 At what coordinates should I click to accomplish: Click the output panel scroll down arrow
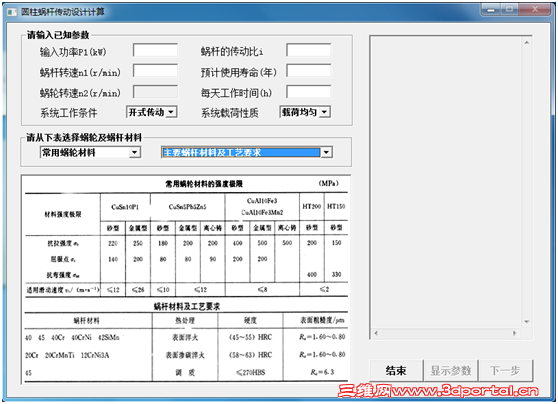click(x=527, y=322)
